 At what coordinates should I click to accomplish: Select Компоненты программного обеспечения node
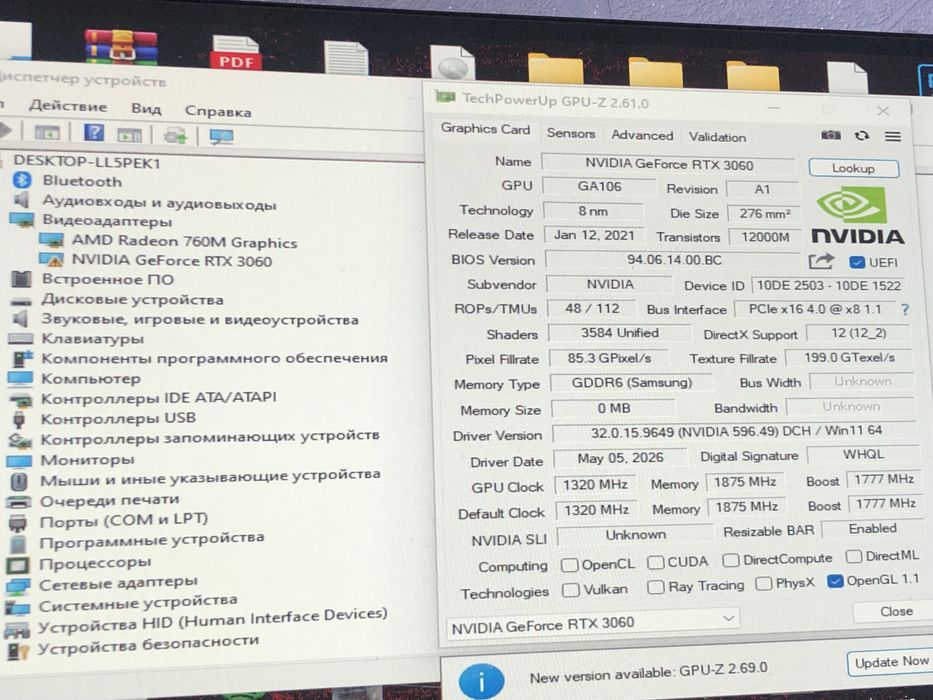[x=214, y=358]
